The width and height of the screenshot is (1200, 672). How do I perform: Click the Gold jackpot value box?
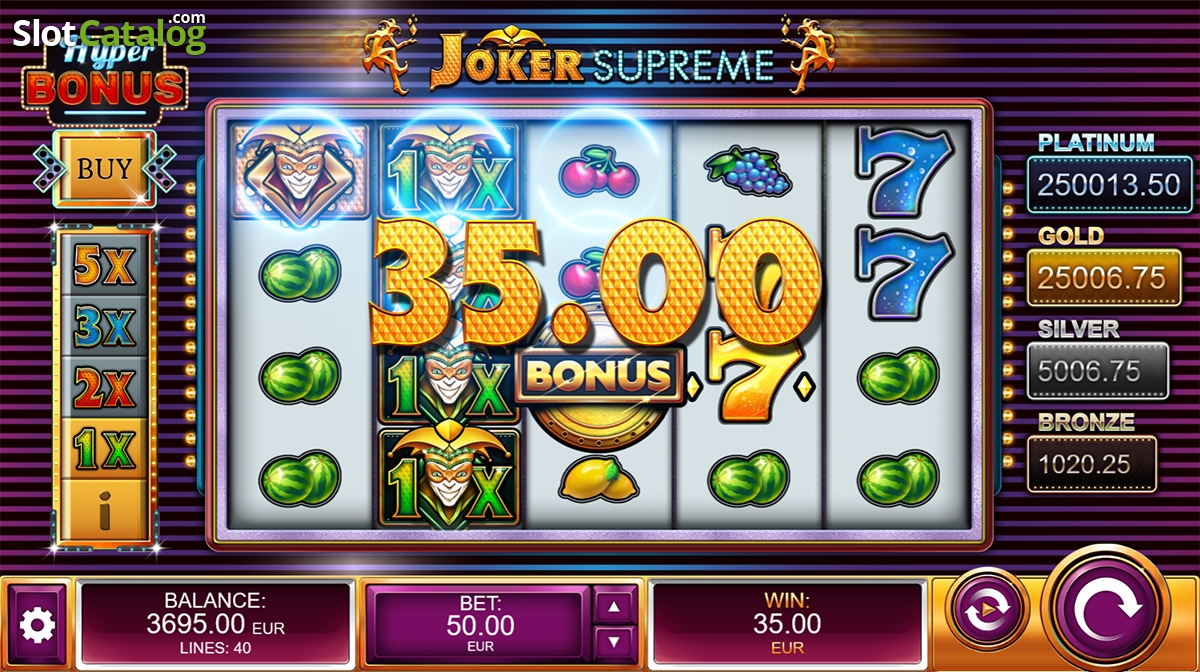tap(1097, 278)
